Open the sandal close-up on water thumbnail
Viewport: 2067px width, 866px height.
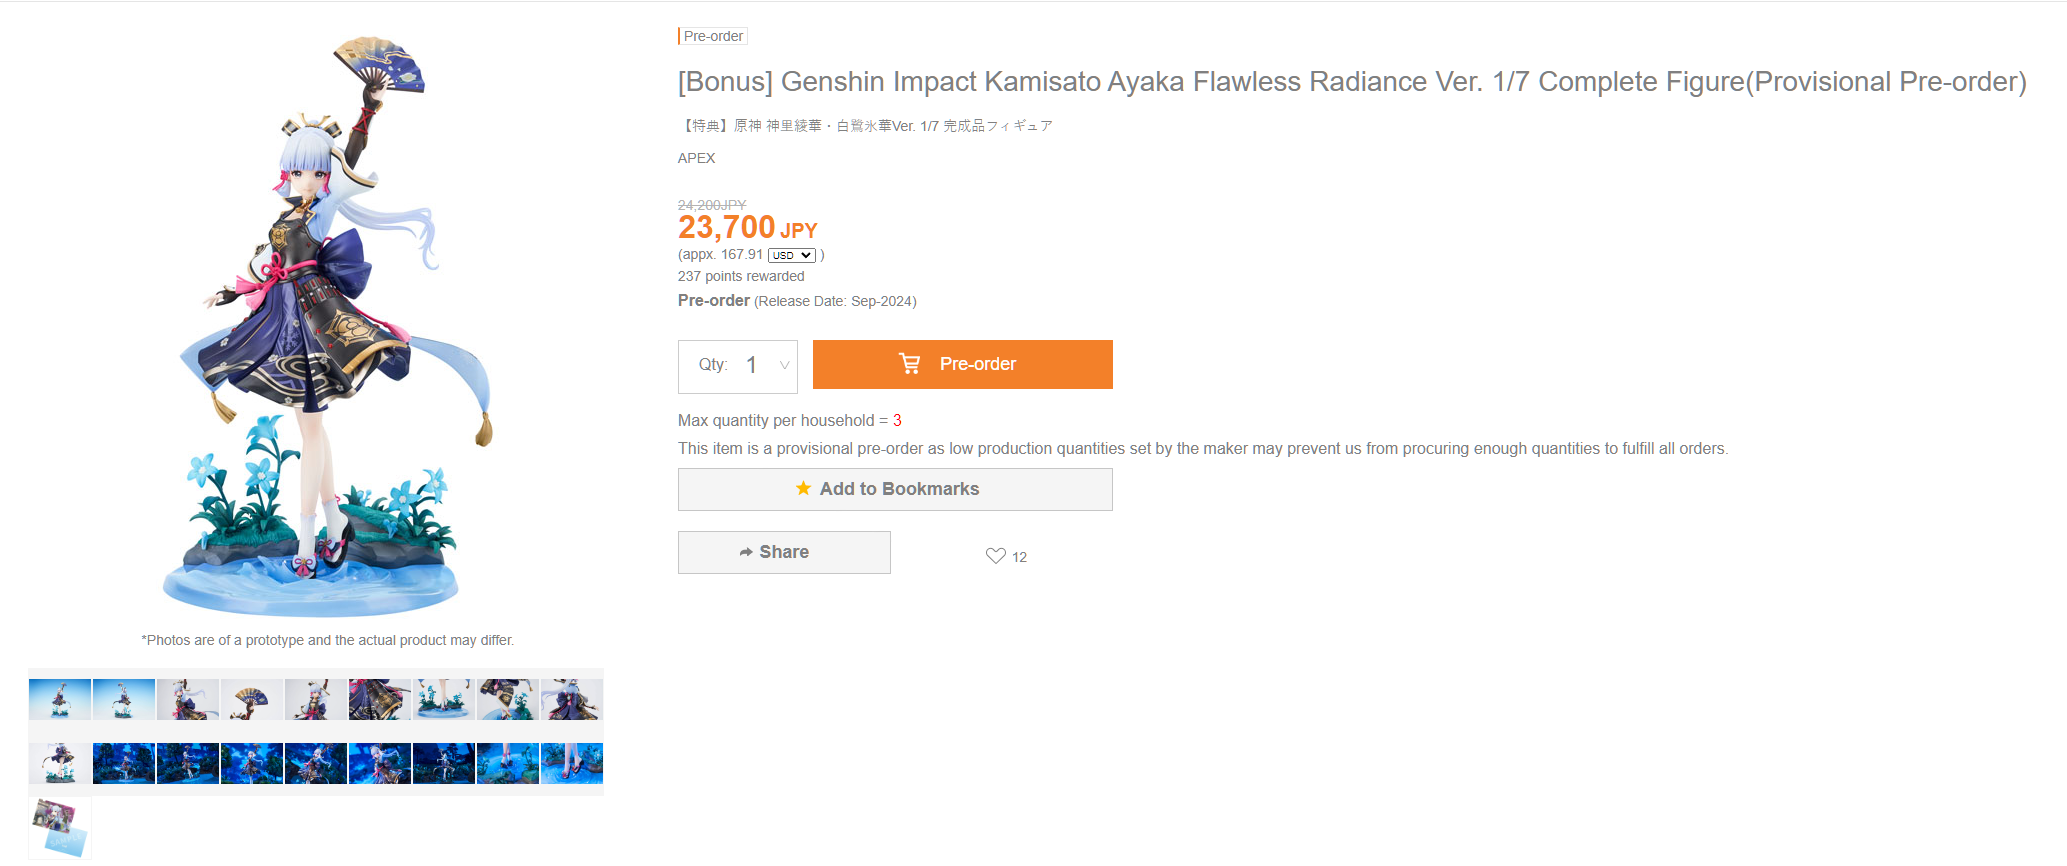[572, 763]
